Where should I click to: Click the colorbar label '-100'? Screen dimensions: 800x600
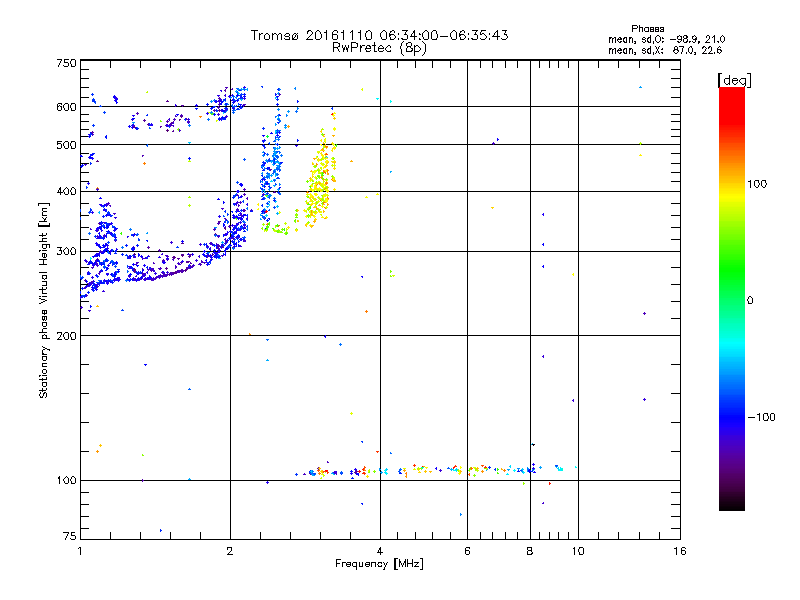[762, 417]
